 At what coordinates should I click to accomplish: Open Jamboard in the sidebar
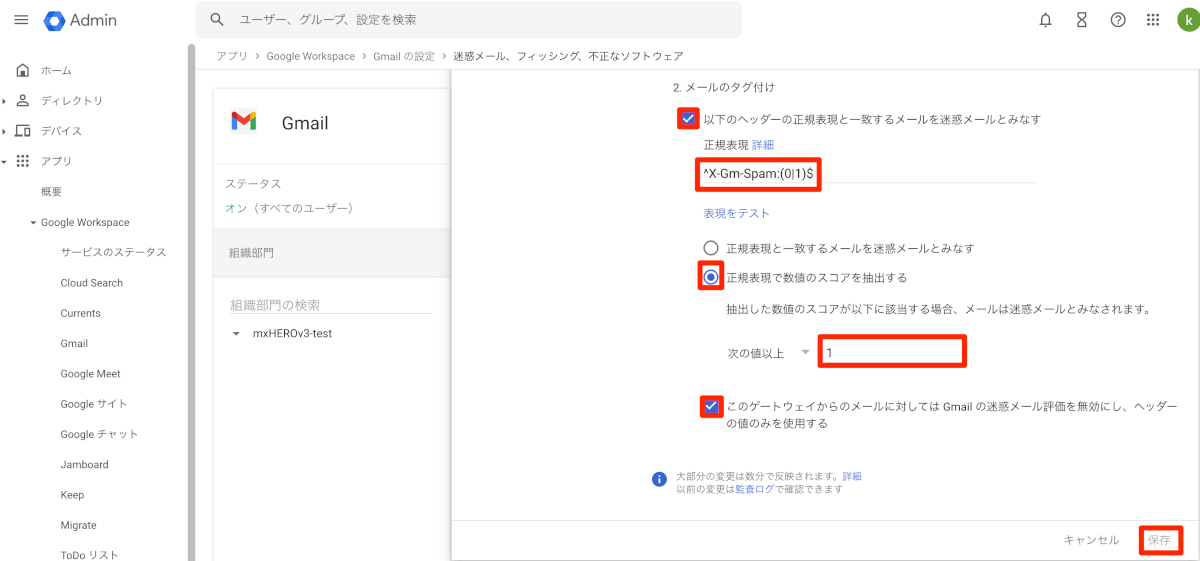point(84,464)
